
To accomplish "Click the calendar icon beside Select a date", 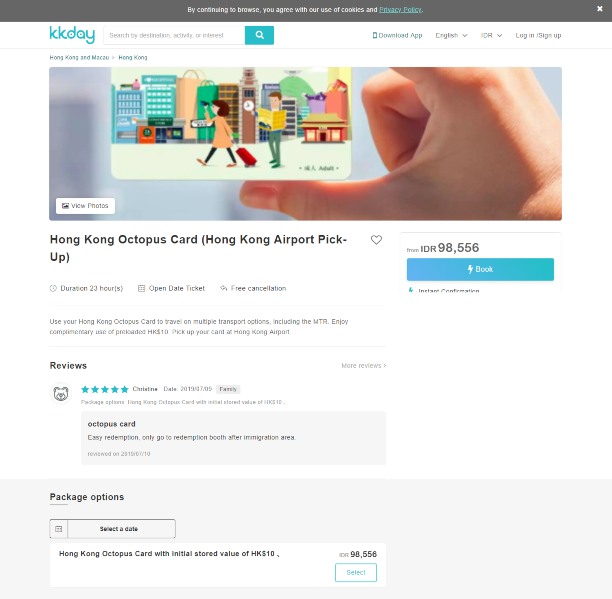I will 59,529.
